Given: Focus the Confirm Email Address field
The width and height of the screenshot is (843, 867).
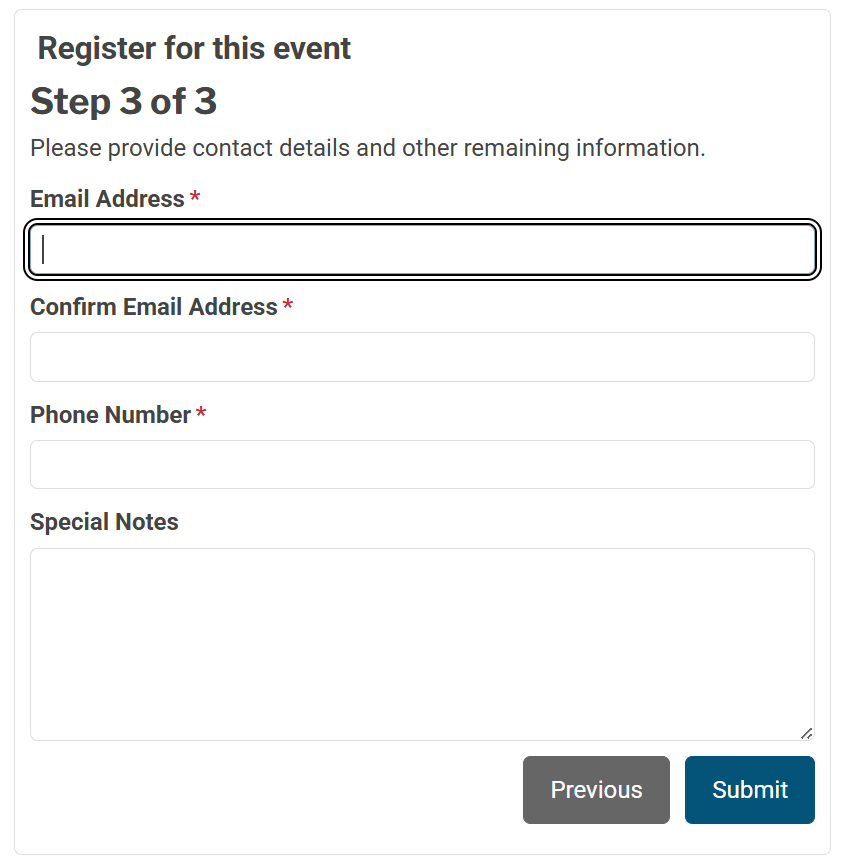Looking at the screenshot, I should click(422, 357).
